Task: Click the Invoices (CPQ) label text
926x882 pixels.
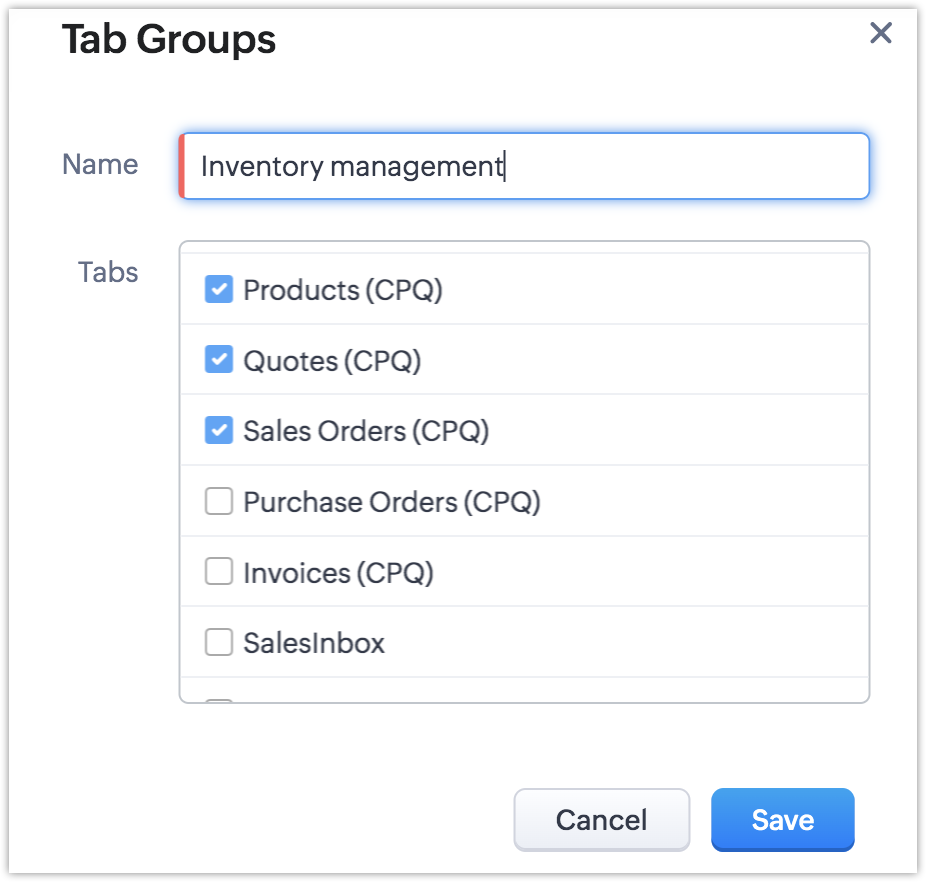Action: coord(338,572)
